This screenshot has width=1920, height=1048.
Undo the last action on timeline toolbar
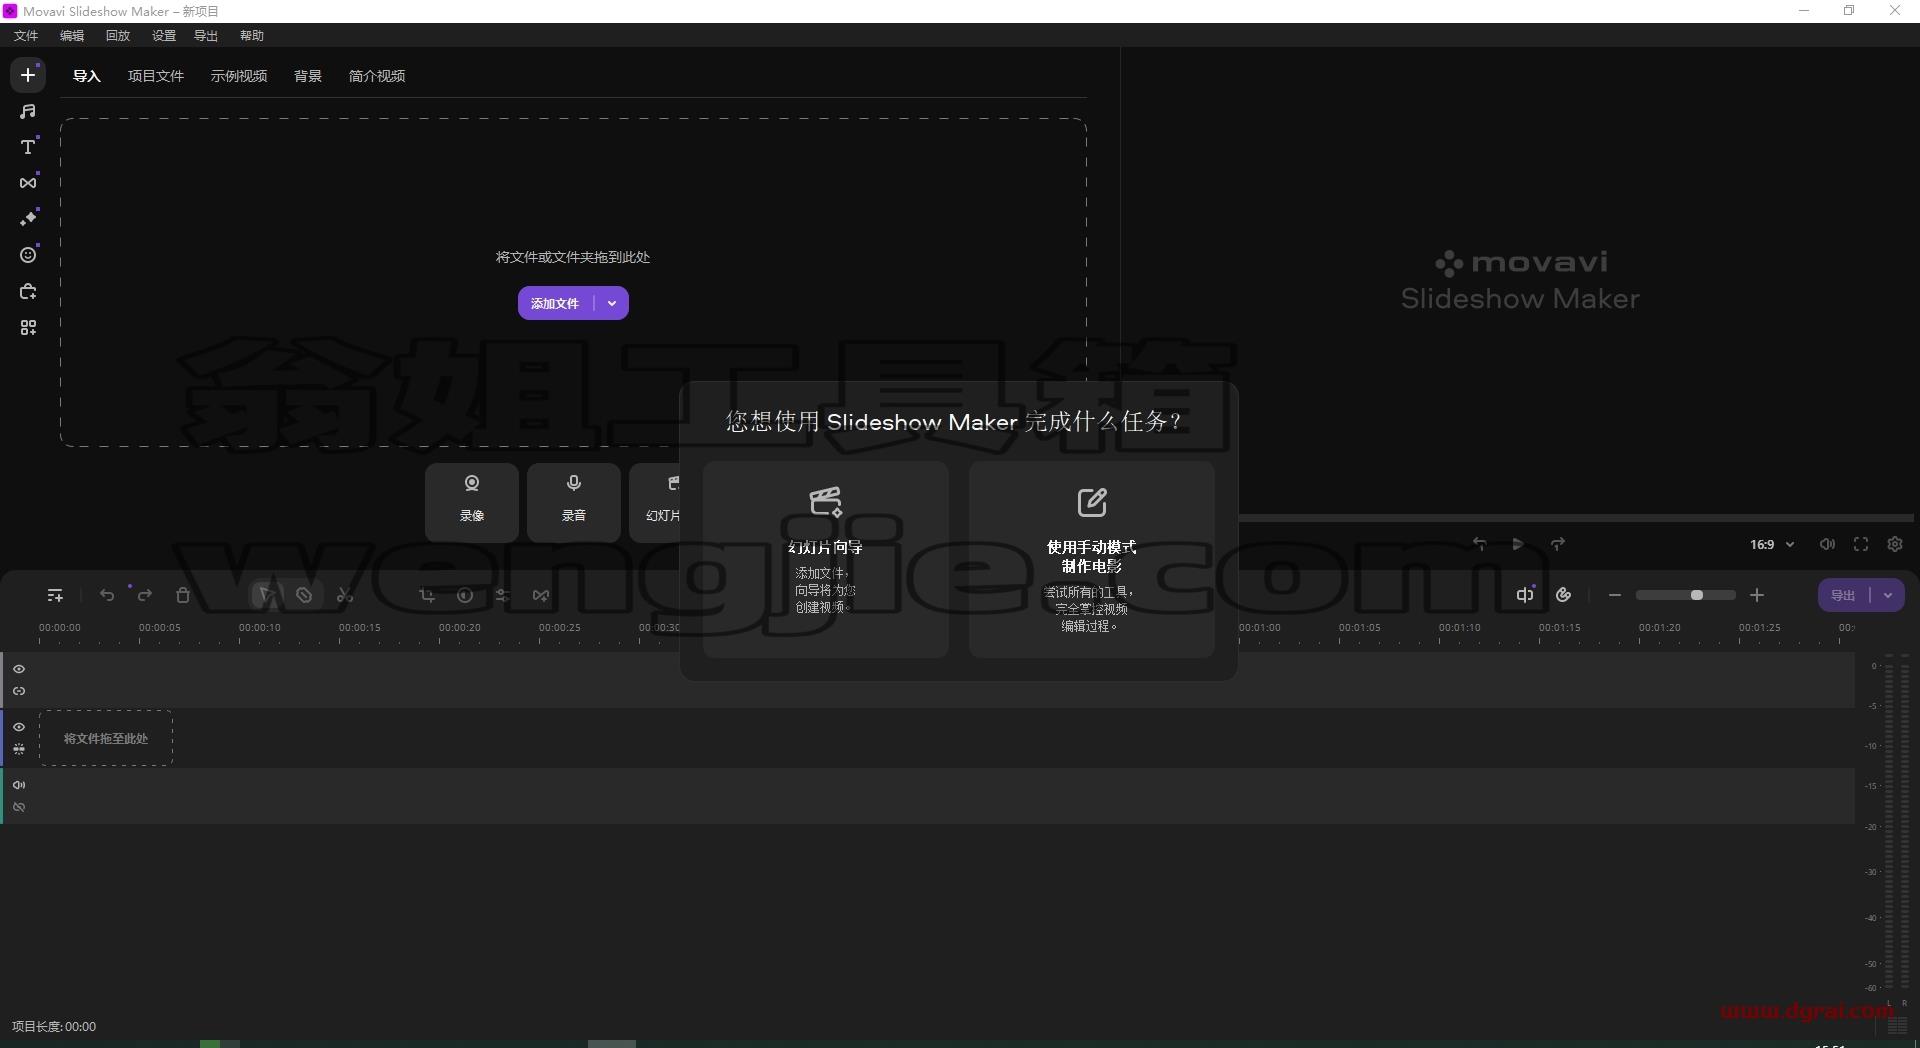tap(107, 595)
